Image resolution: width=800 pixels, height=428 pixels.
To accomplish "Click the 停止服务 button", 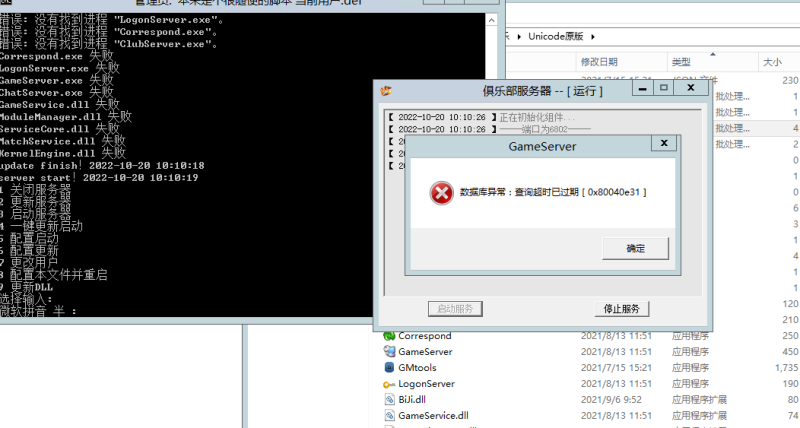I will pos(621,309).
